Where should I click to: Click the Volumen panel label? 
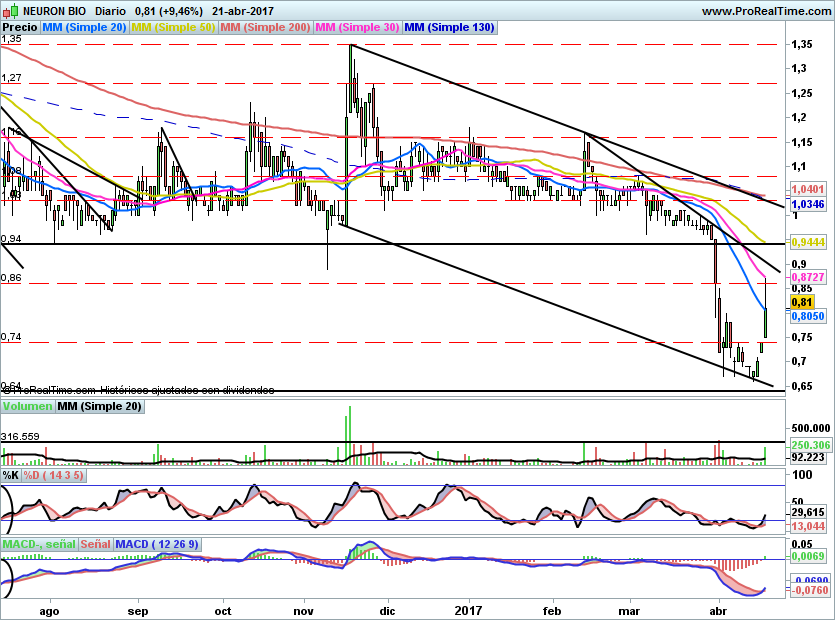pyautogui.click(x=27, y=407)
